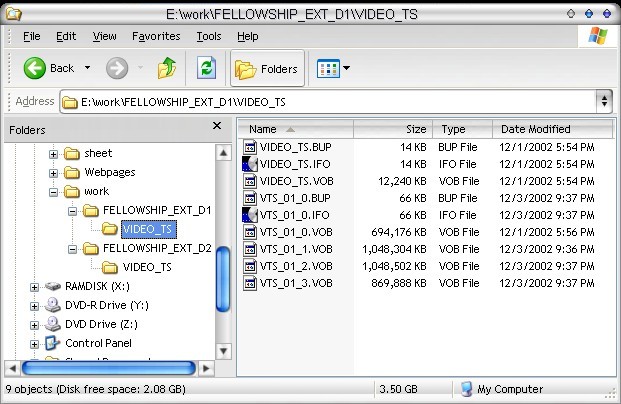Click horizontal scroll right arrow

tap(206, 368)
